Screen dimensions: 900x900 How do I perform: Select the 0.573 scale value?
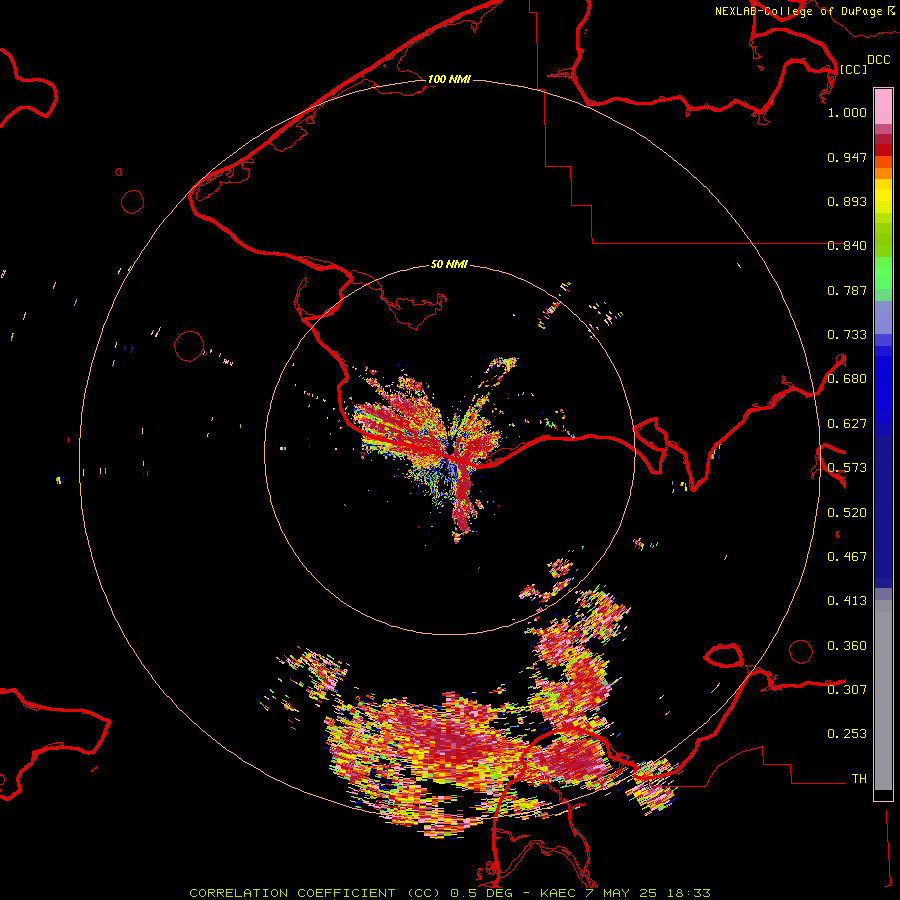847,468
